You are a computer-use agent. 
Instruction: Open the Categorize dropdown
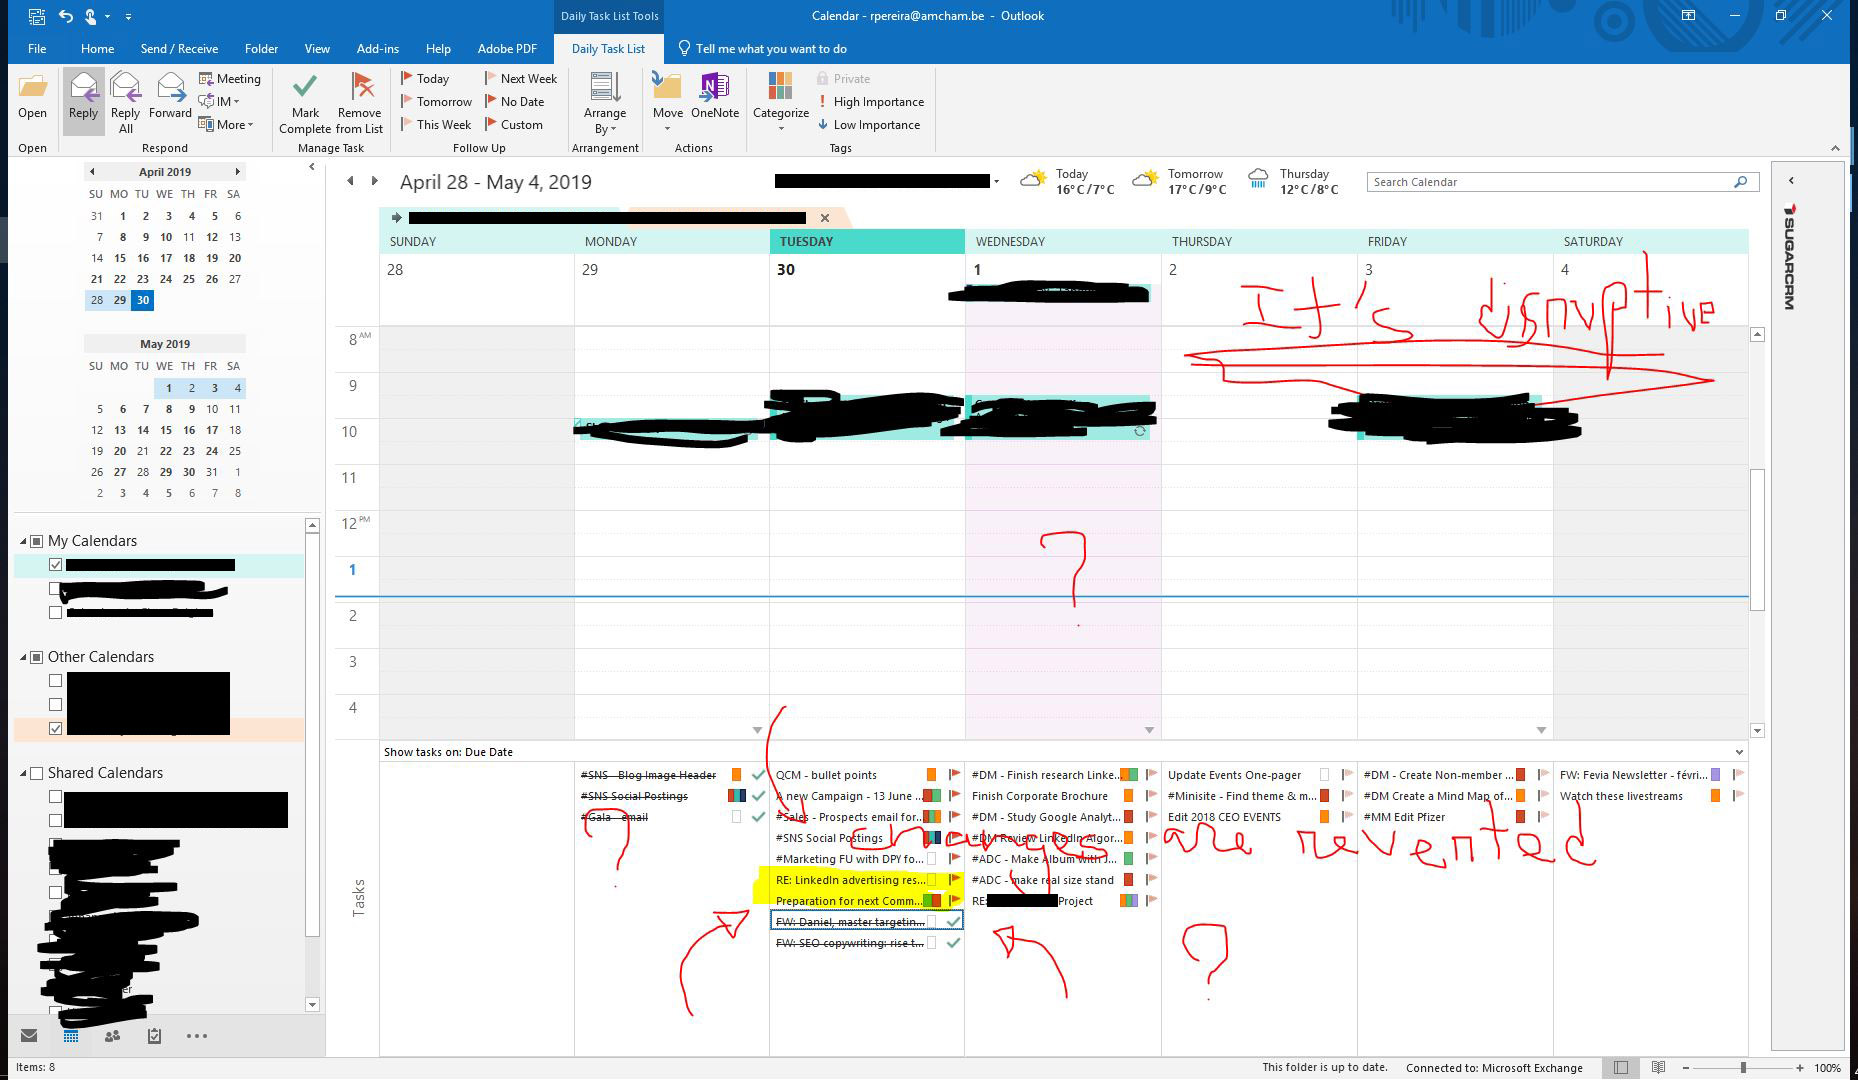pos(781,103)
